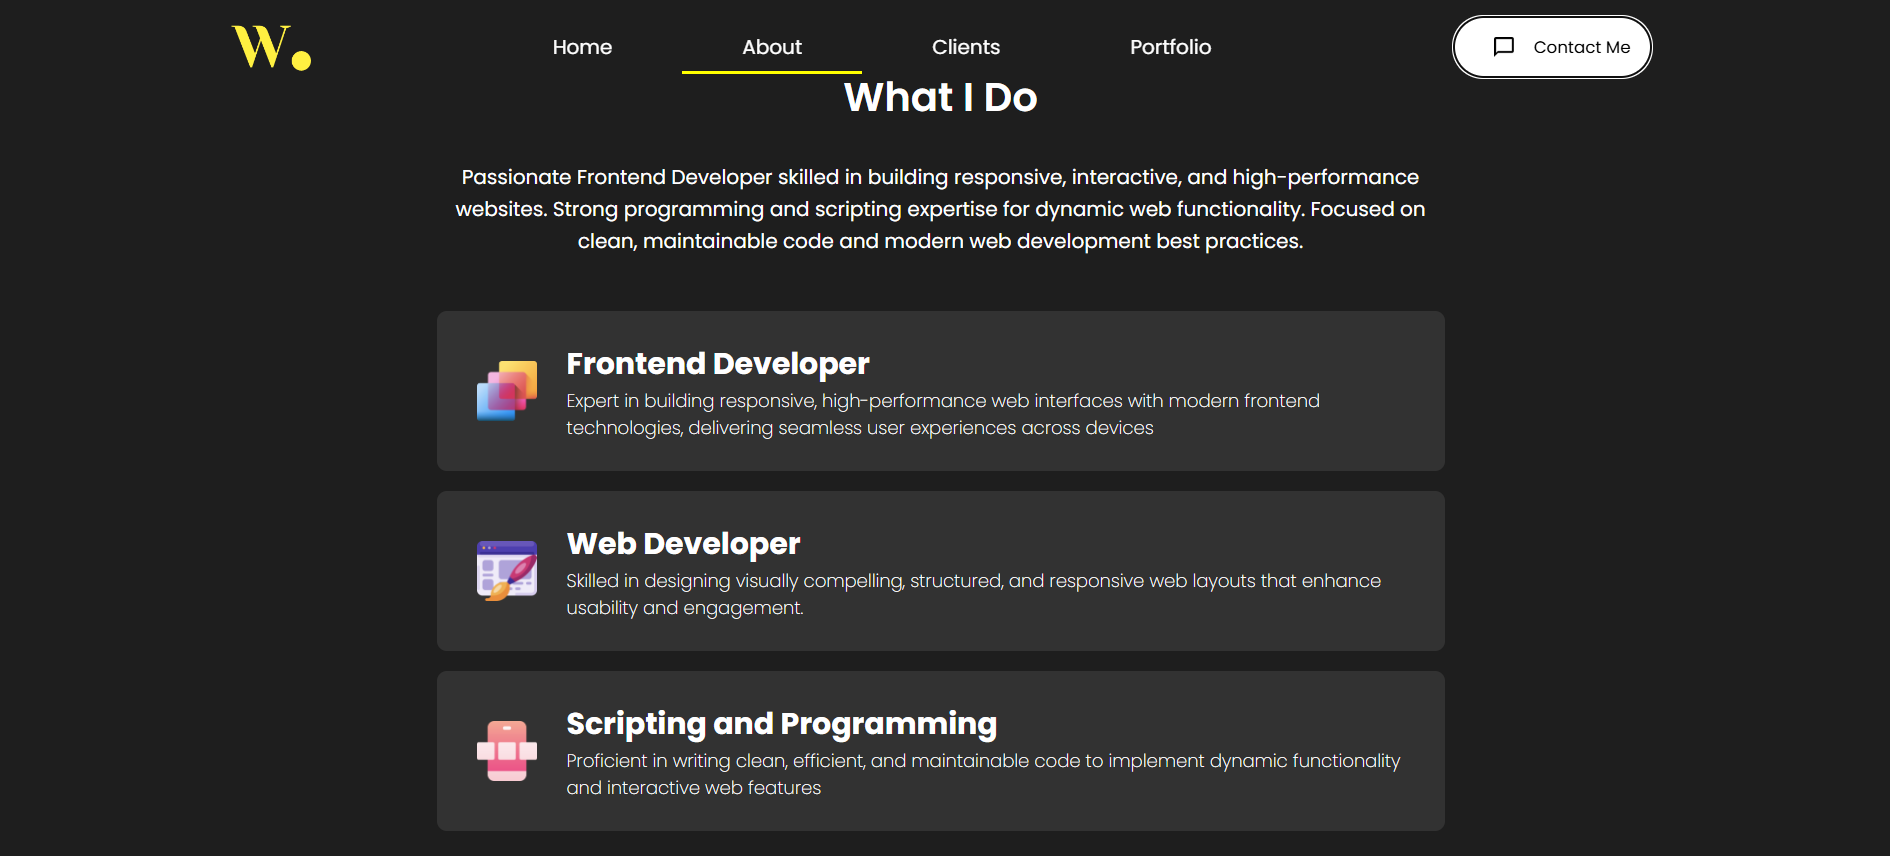The image size is (1890, 856).
Task: Click the Scripting and Programming heading
Action: (781, 724)
